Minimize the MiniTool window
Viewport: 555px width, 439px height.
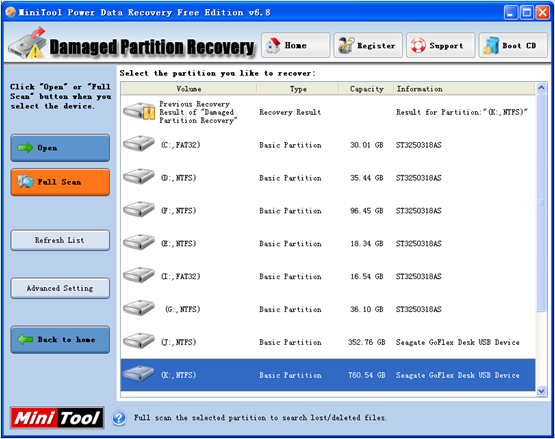point(510,13)
